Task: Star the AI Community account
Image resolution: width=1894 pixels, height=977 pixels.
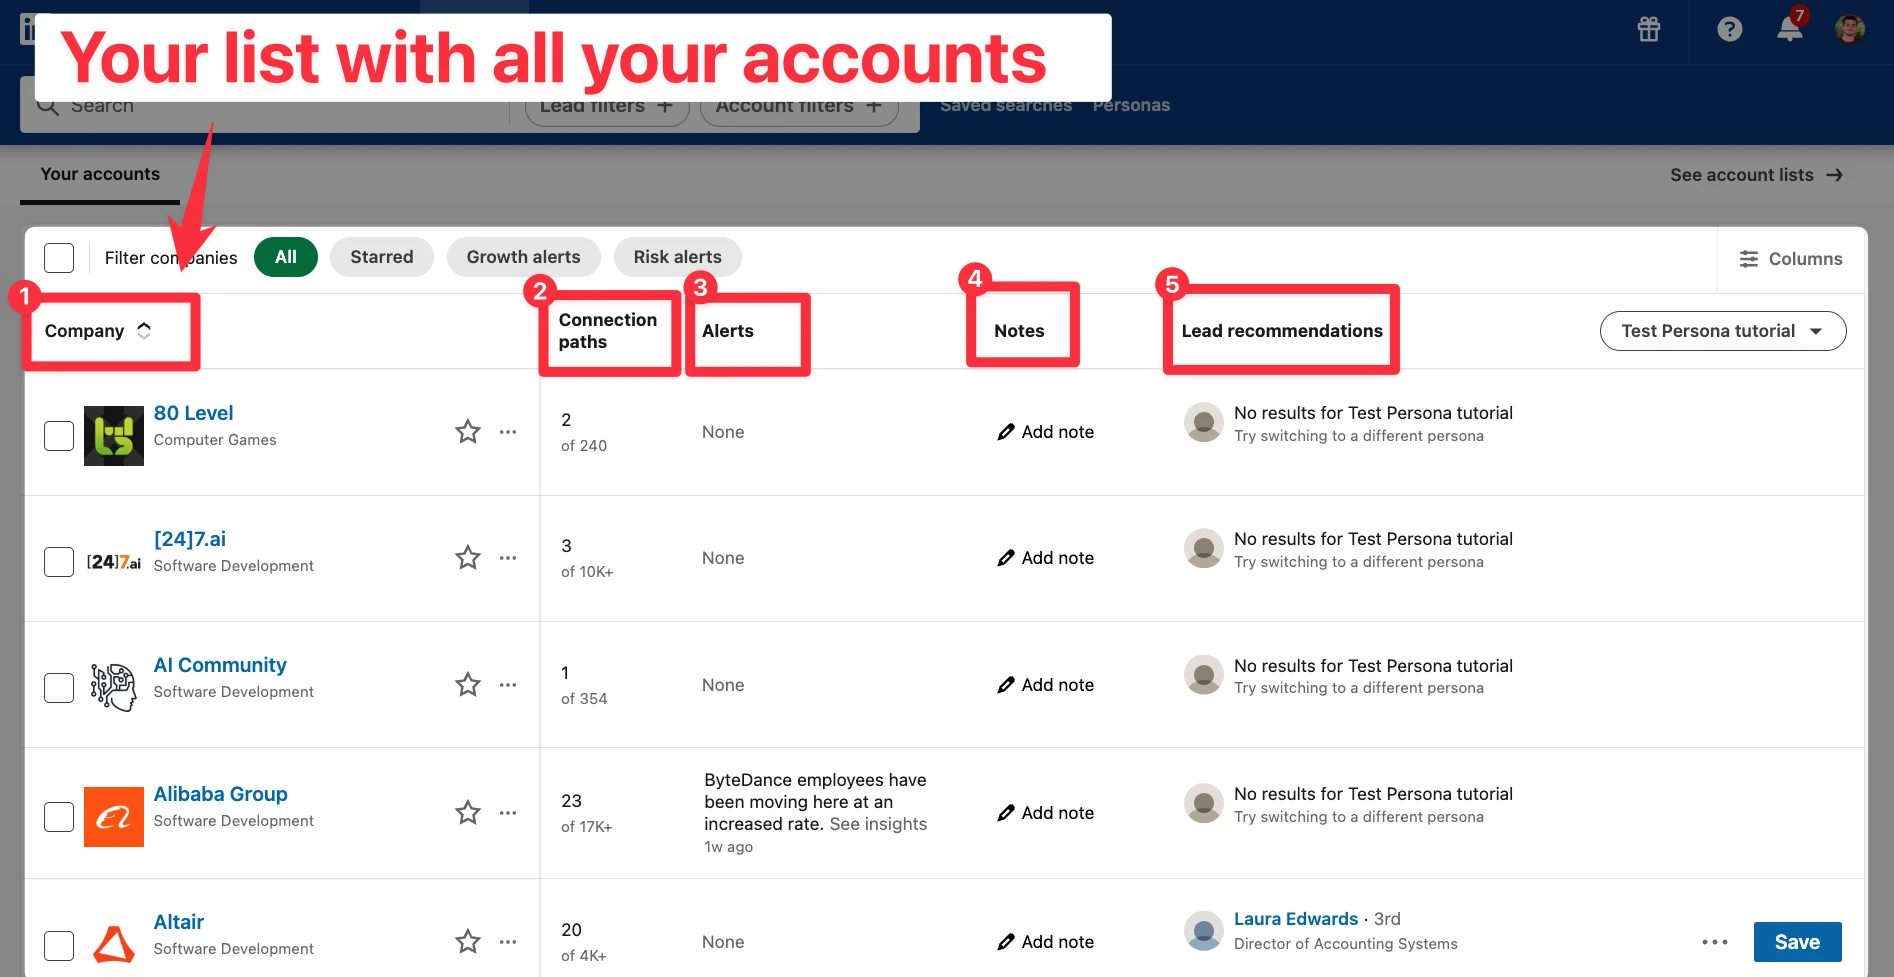Action: coord(468,685)
